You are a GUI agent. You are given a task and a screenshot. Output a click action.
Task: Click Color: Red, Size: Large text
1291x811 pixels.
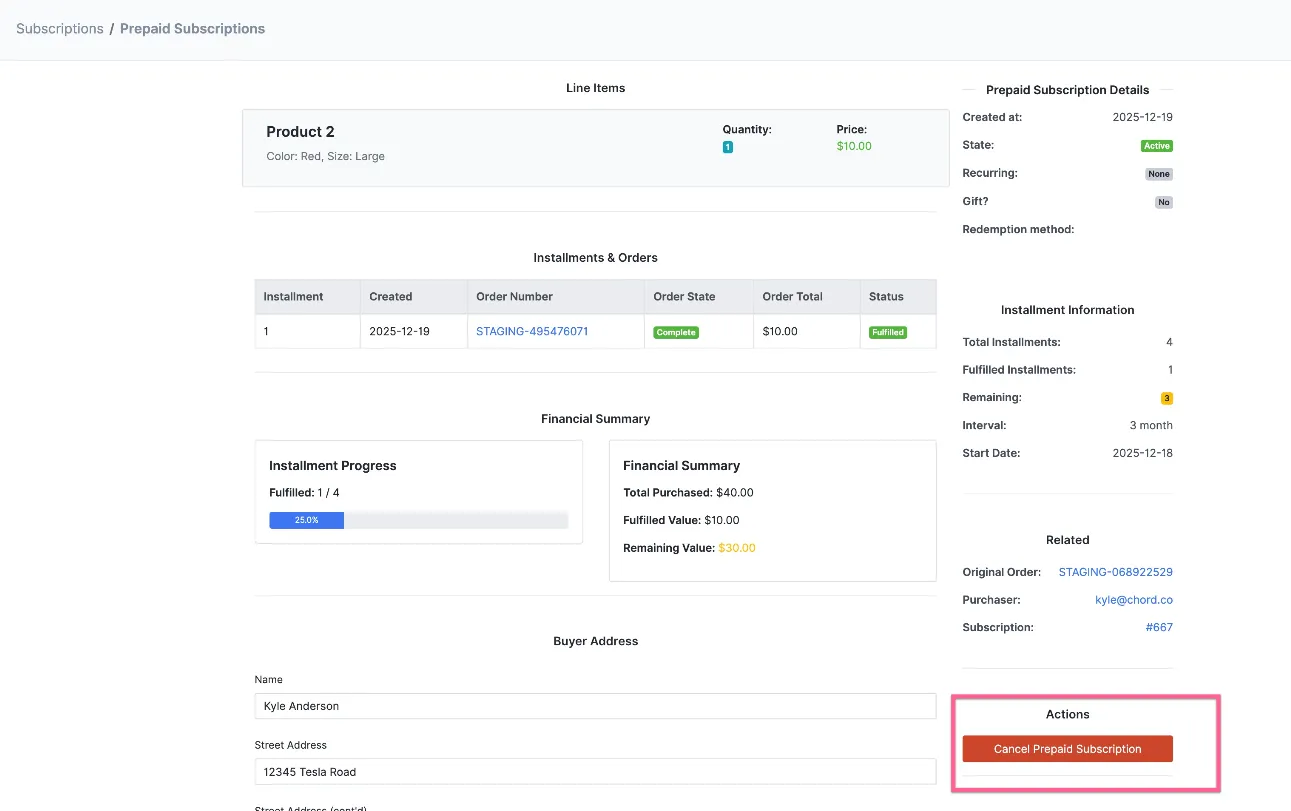point(325,156)
